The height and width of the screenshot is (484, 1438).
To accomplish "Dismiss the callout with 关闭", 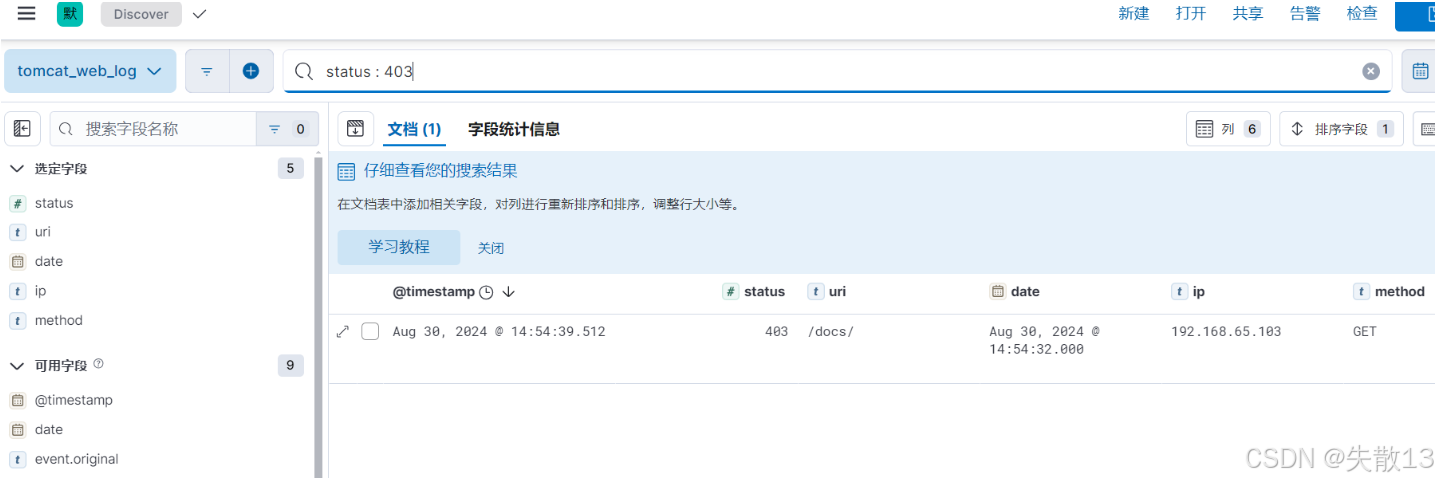I will click(x=491, y=248).
